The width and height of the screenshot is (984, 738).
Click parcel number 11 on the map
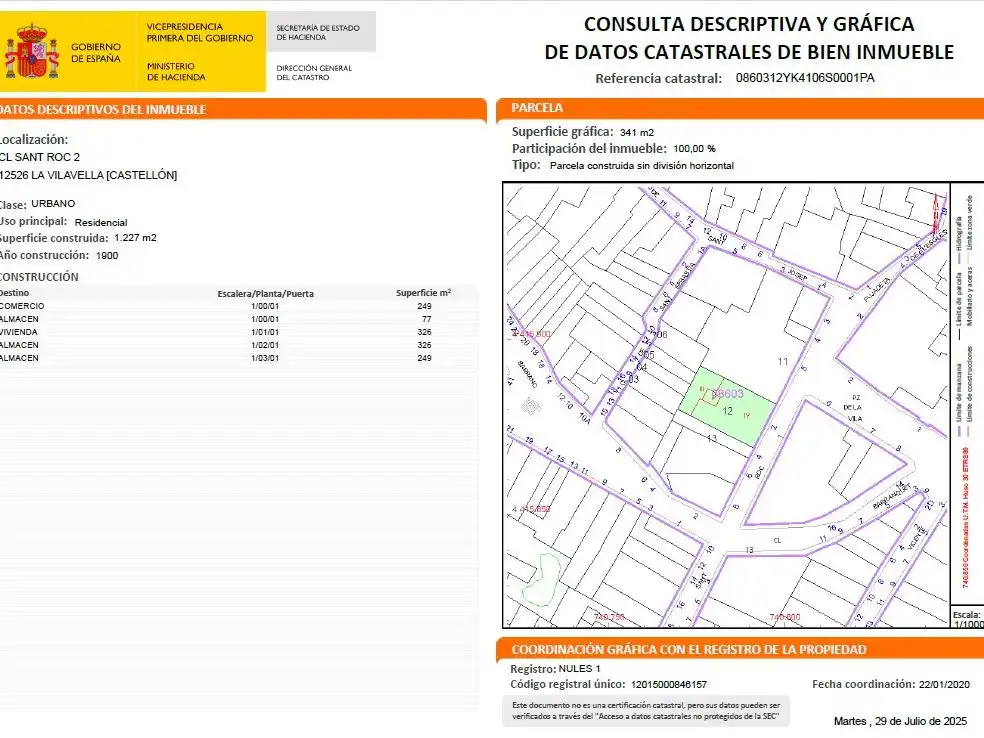(x=783, y=361)
